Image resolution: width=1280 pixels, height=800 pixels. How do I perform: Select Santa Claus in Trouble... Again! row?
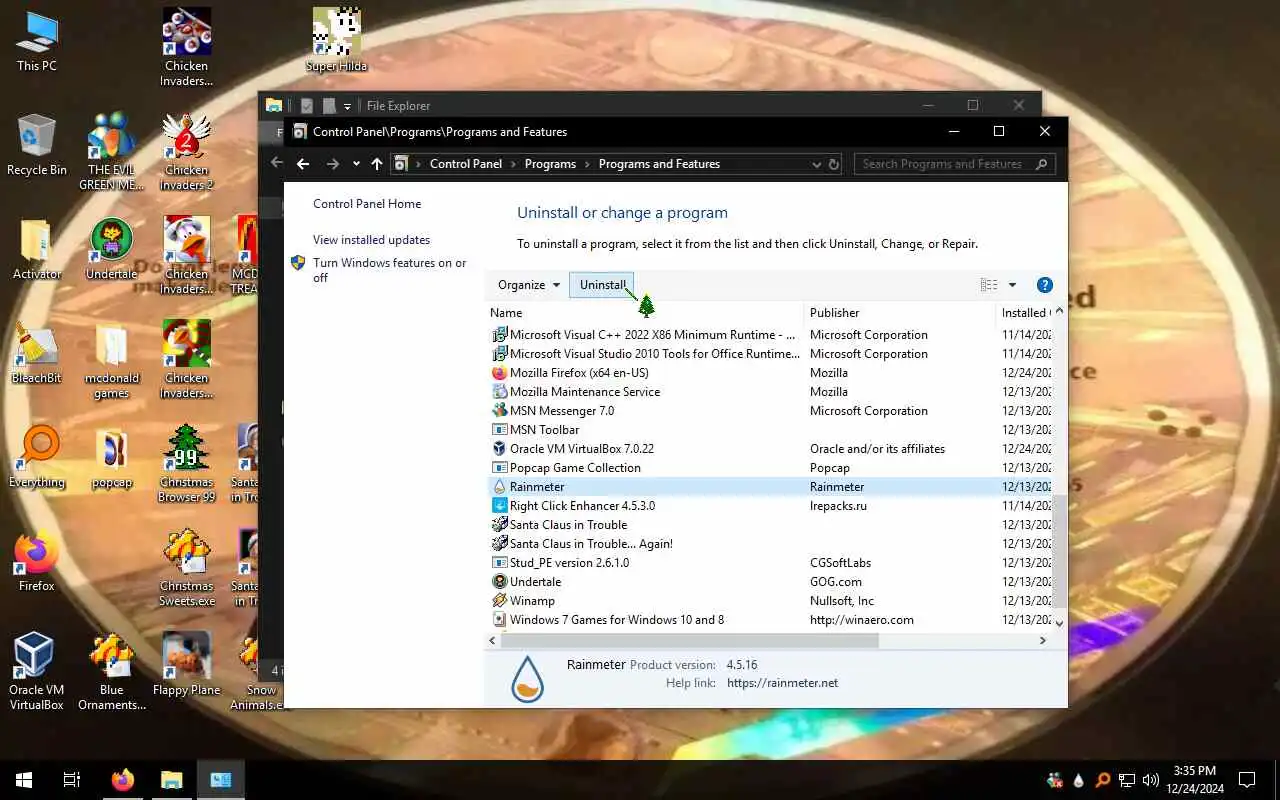(x=770, y=544)
